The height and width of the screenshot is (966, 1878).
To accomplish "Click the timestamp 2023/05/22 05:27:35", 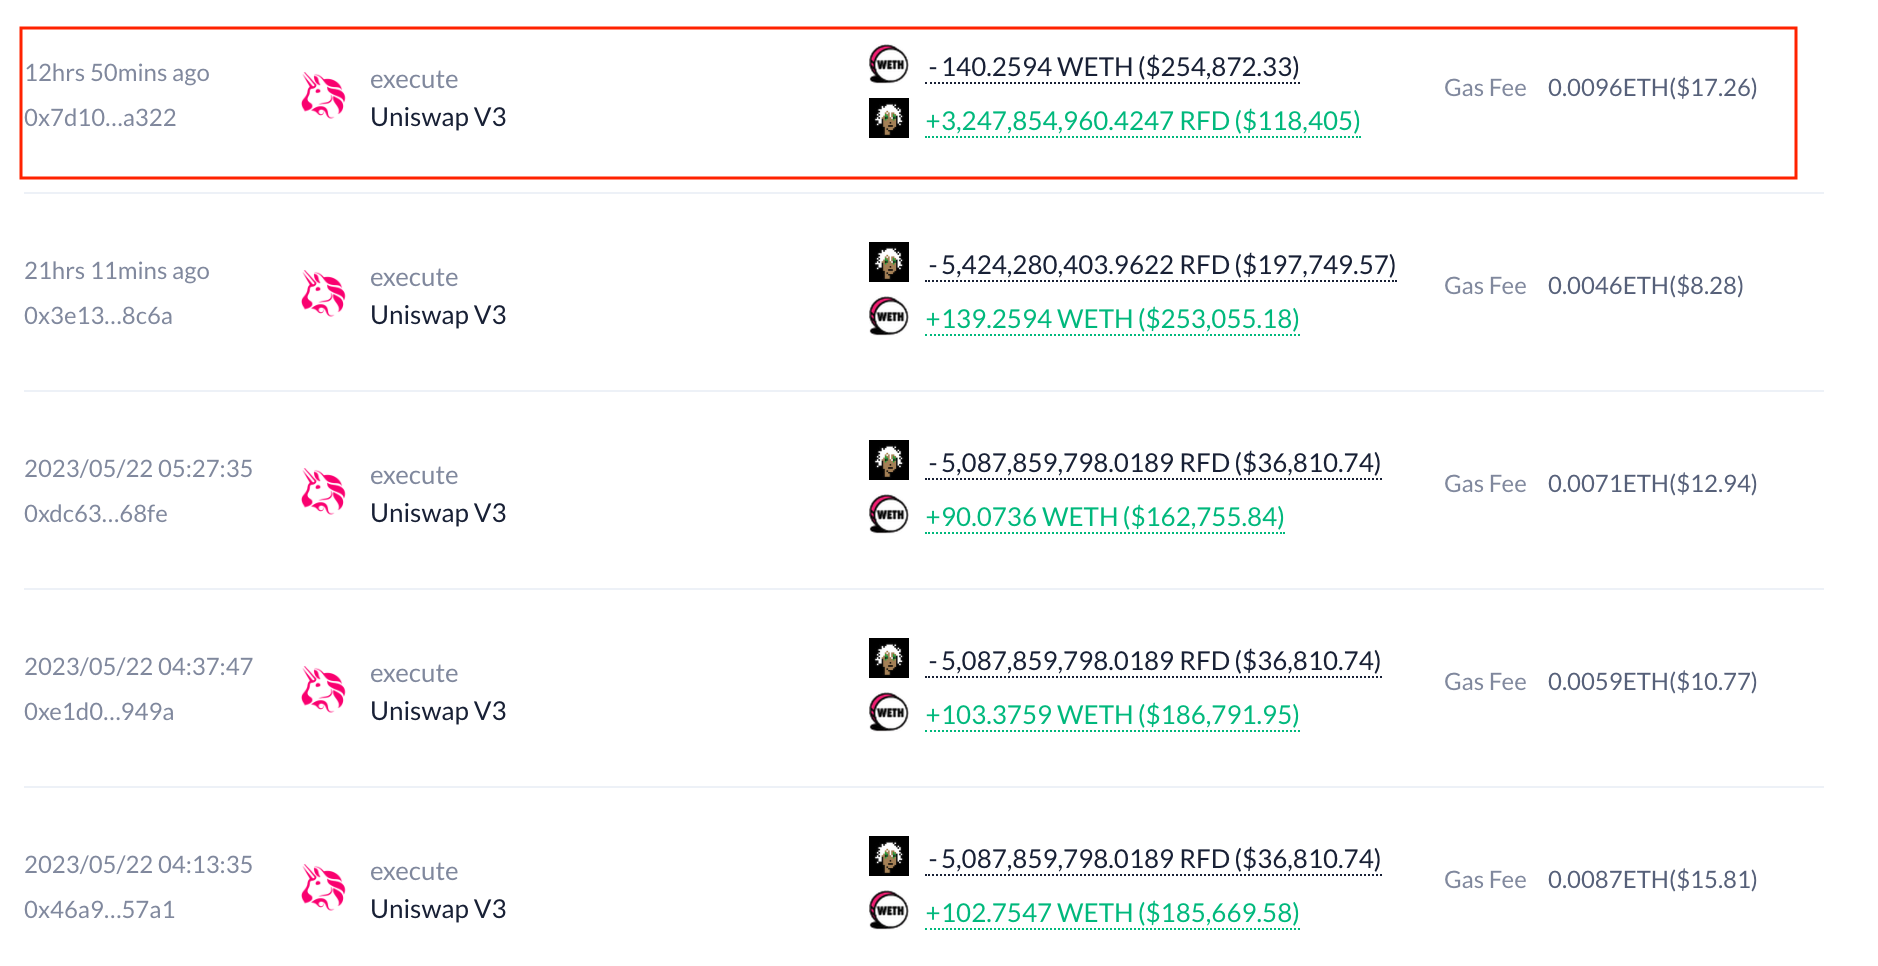I will click(x=138, y=469).
